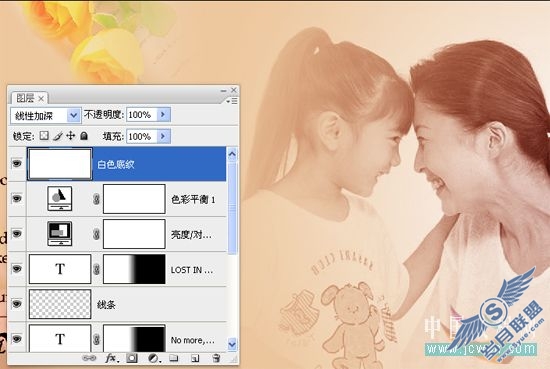Click mask link chain on 色彩平衡 1
Viewport: 550px width, 369px height.
96,199
